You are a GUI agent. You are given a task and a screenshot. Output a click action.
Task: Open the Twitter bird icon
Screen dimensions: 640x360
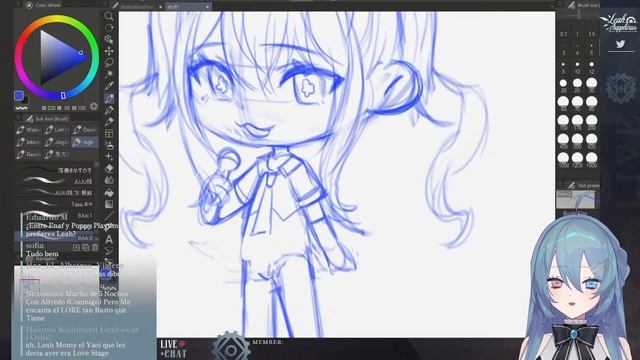(x=620, y=44)
